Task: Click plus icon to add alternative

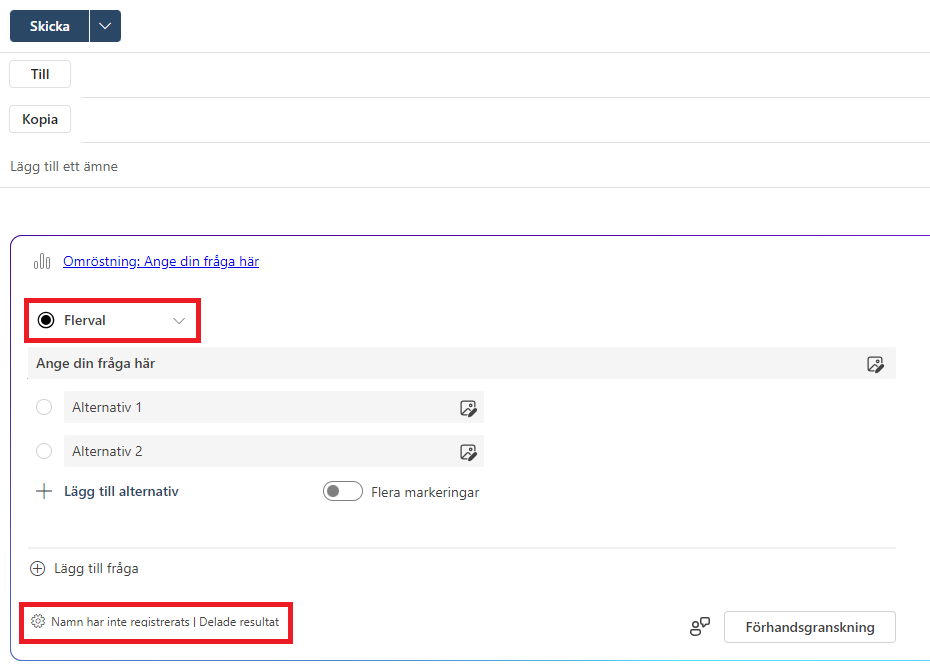Action: [44, 491]
